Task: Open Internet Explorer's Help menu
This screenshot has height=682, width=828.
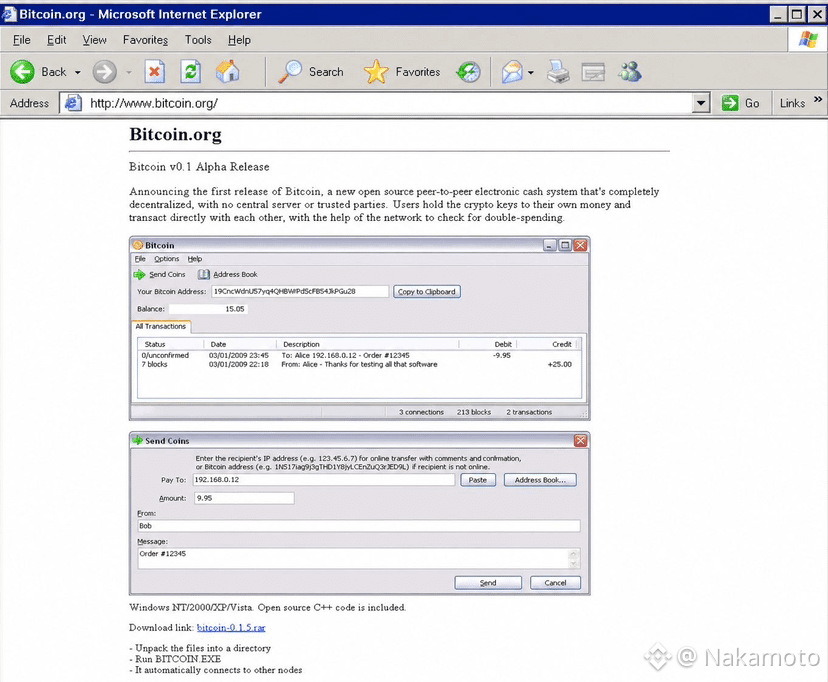Action: tap(239, 40)
